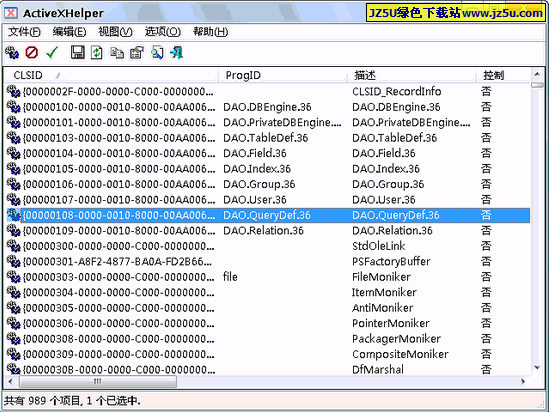Click the horizontal scrollbar thumb
This screenshot has height=412, width=549.
(98, 382)
